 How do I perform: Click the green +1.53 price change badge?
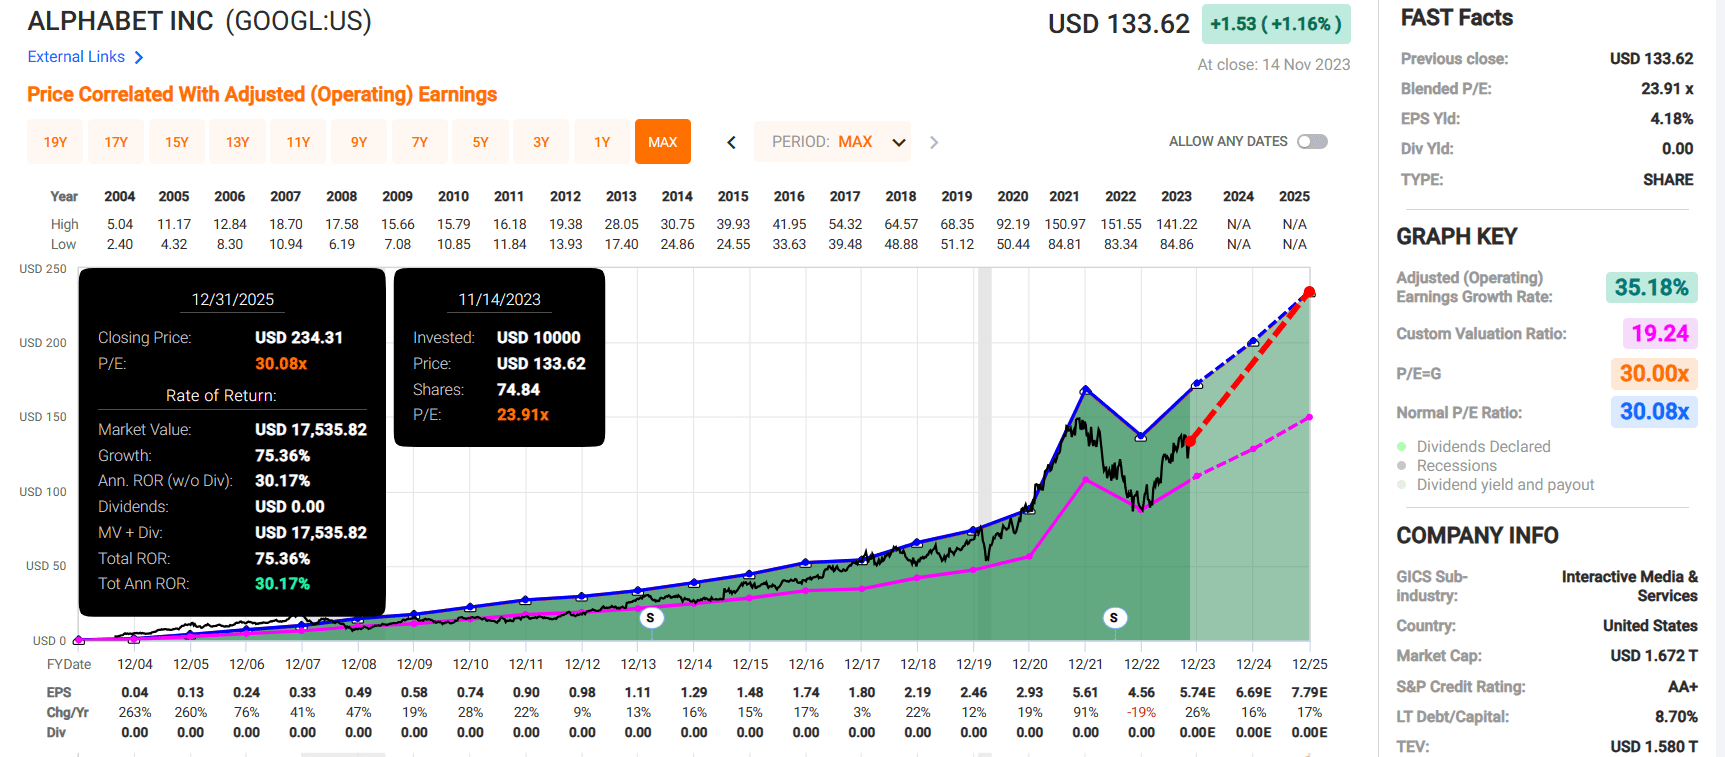coord(1275,24)
